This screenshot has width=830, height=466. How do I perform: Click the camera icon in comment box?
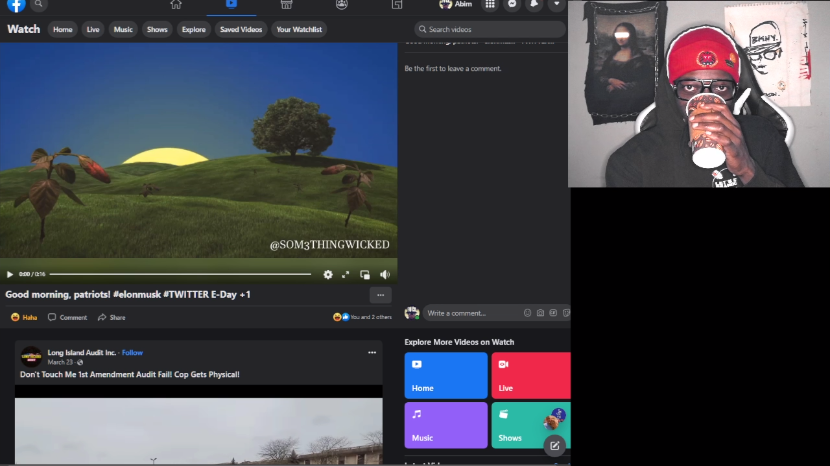pyautogui.click(x=540, y=313)
